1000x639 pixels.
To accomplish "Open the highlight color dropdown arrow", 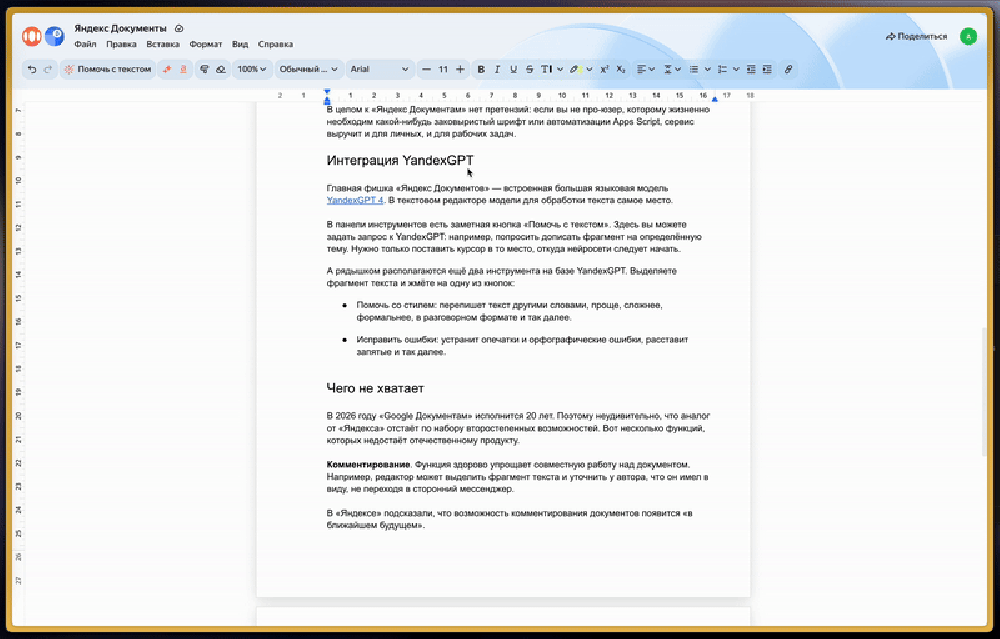I will 589,70.
